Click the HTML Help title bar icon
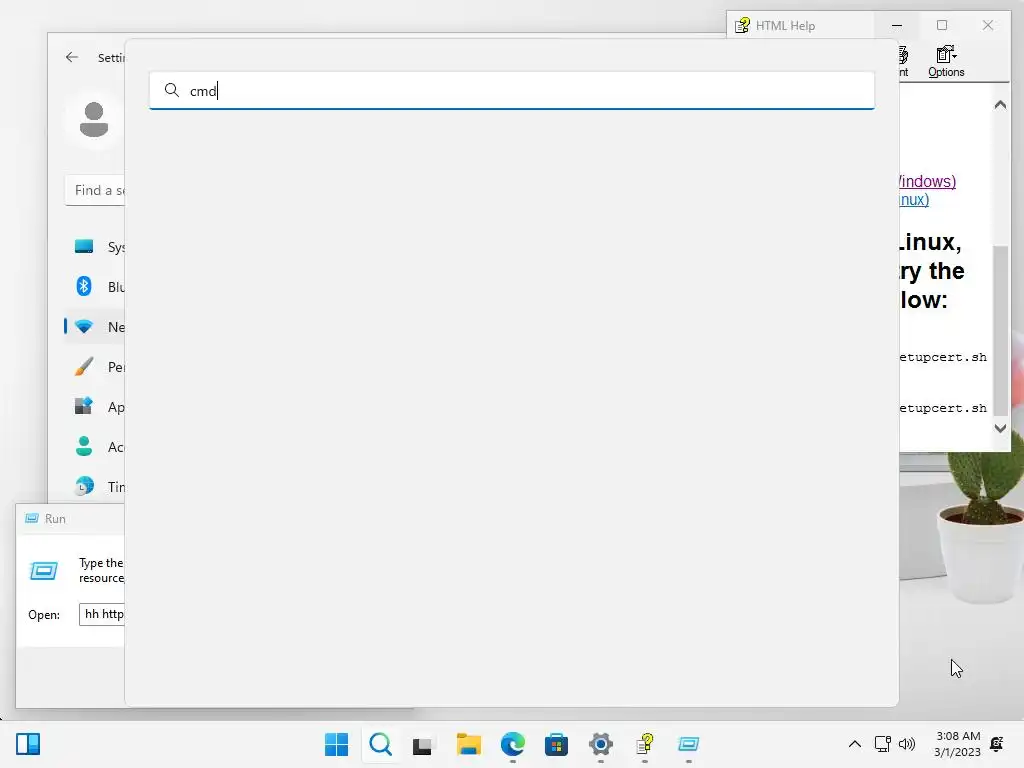The width and height of the screenshot is (1024, 768). coord(743,25)
